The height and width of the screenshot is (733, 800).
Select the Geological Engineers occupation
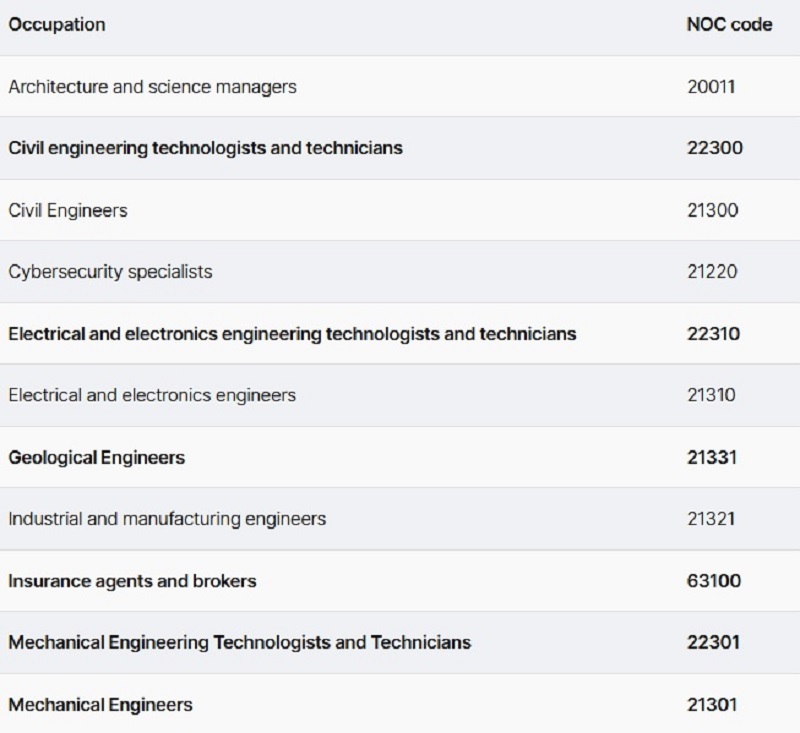coord(97,458)
